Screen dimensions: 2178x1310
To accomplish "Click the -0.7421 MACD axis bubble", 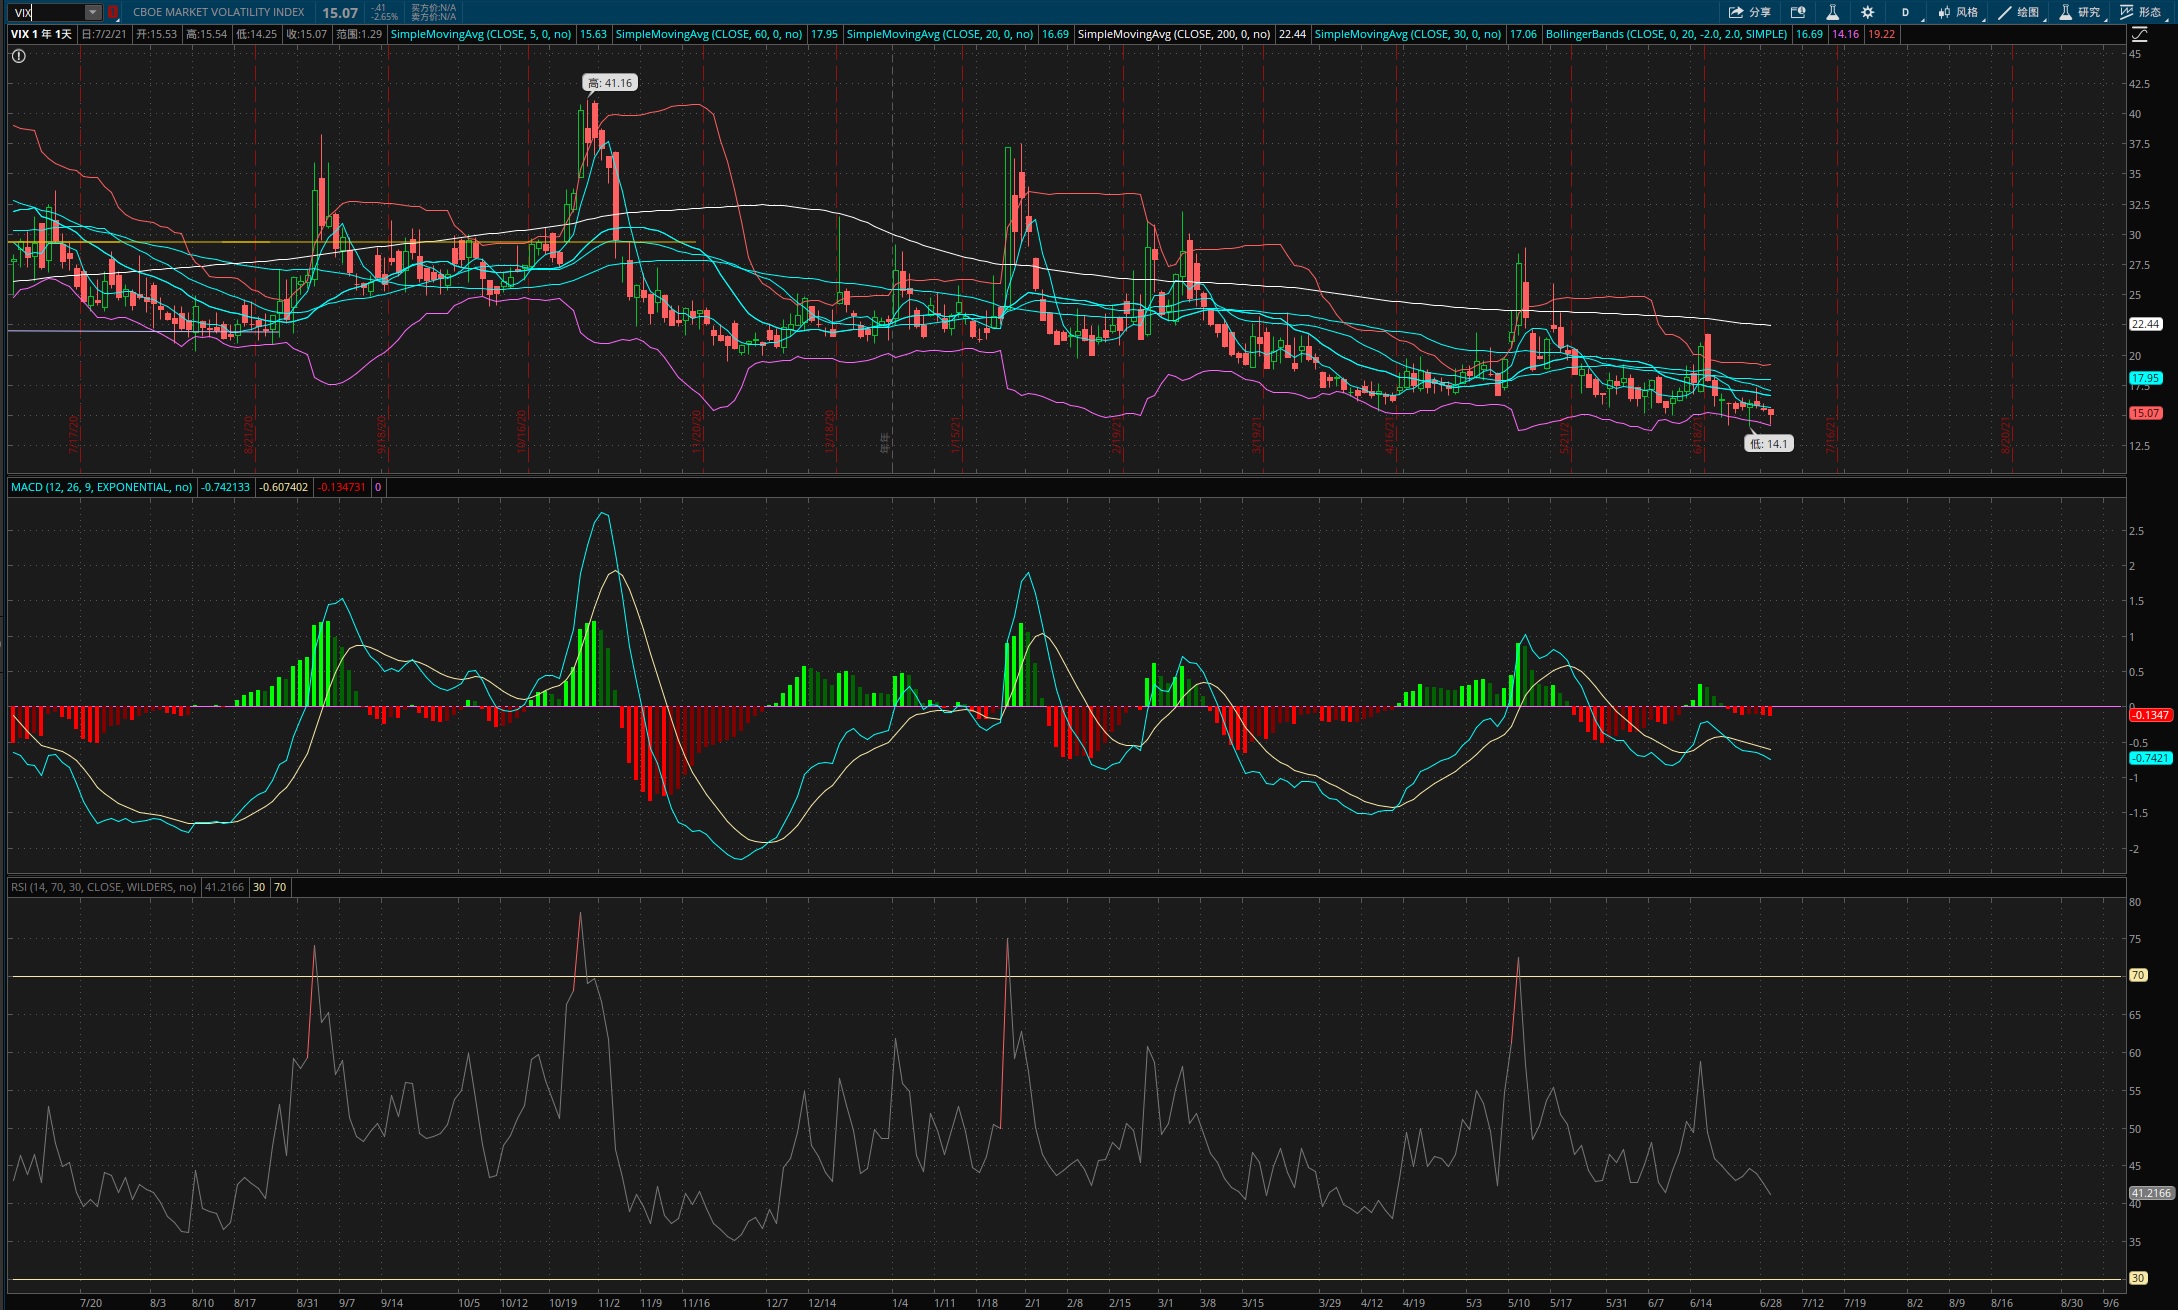I will [x=2150, y=758].
